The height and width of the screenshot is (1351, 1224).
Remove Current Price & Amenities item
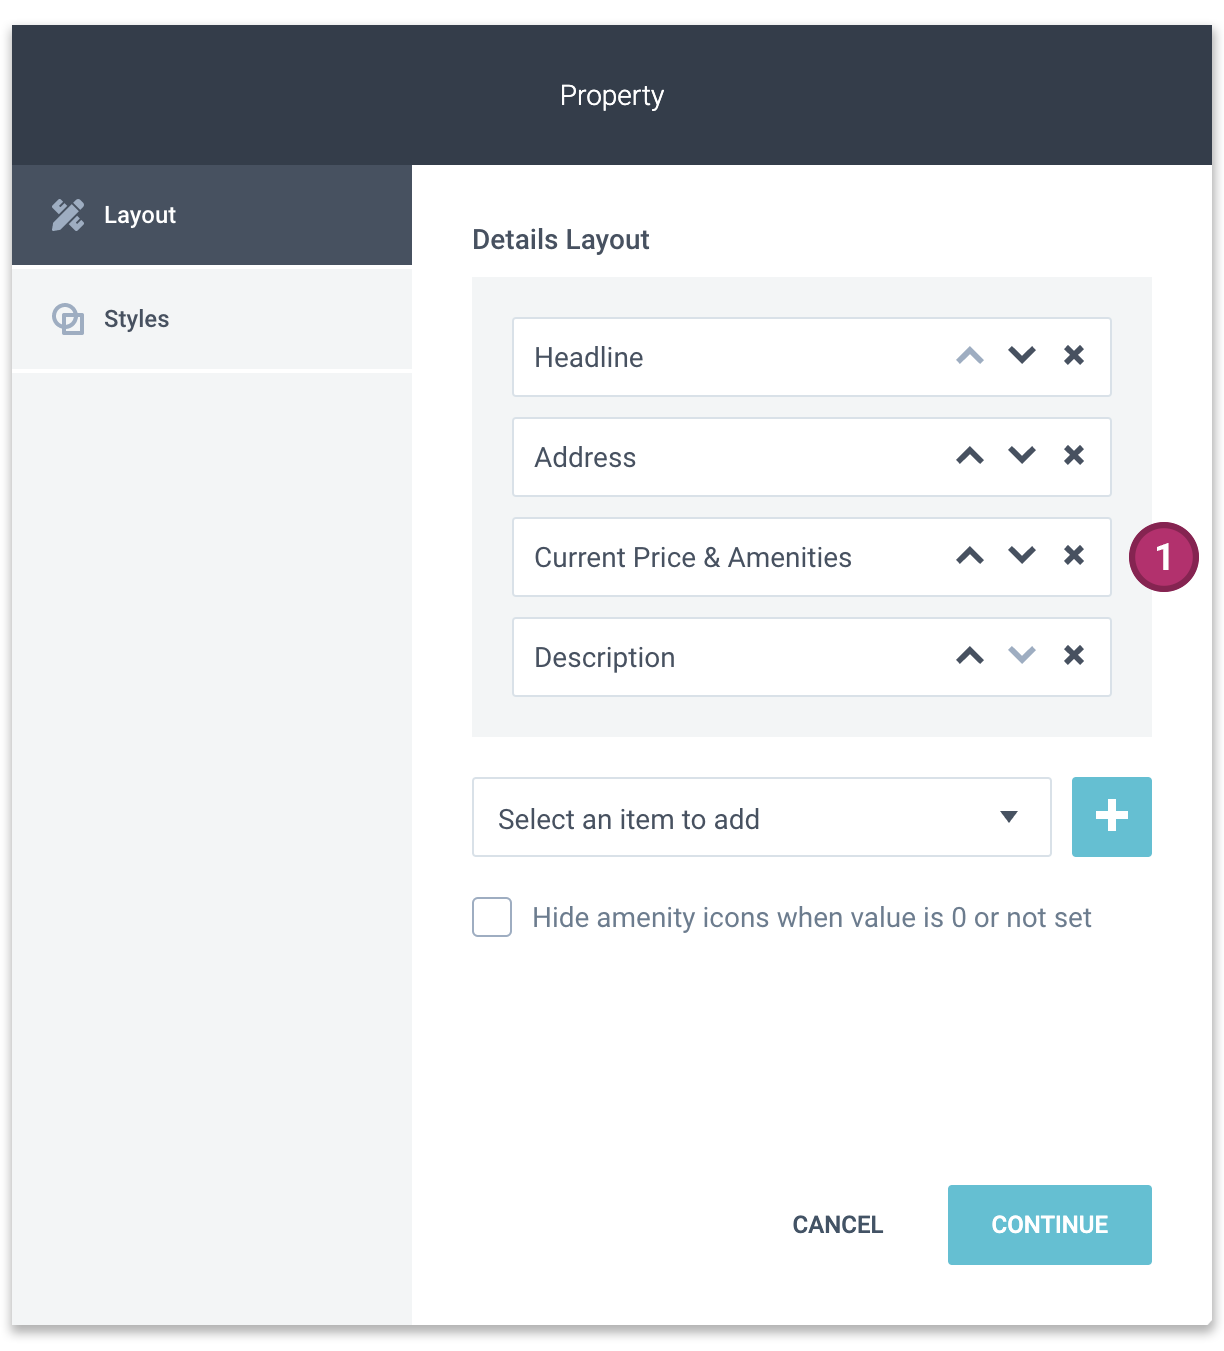[1074, 555]
